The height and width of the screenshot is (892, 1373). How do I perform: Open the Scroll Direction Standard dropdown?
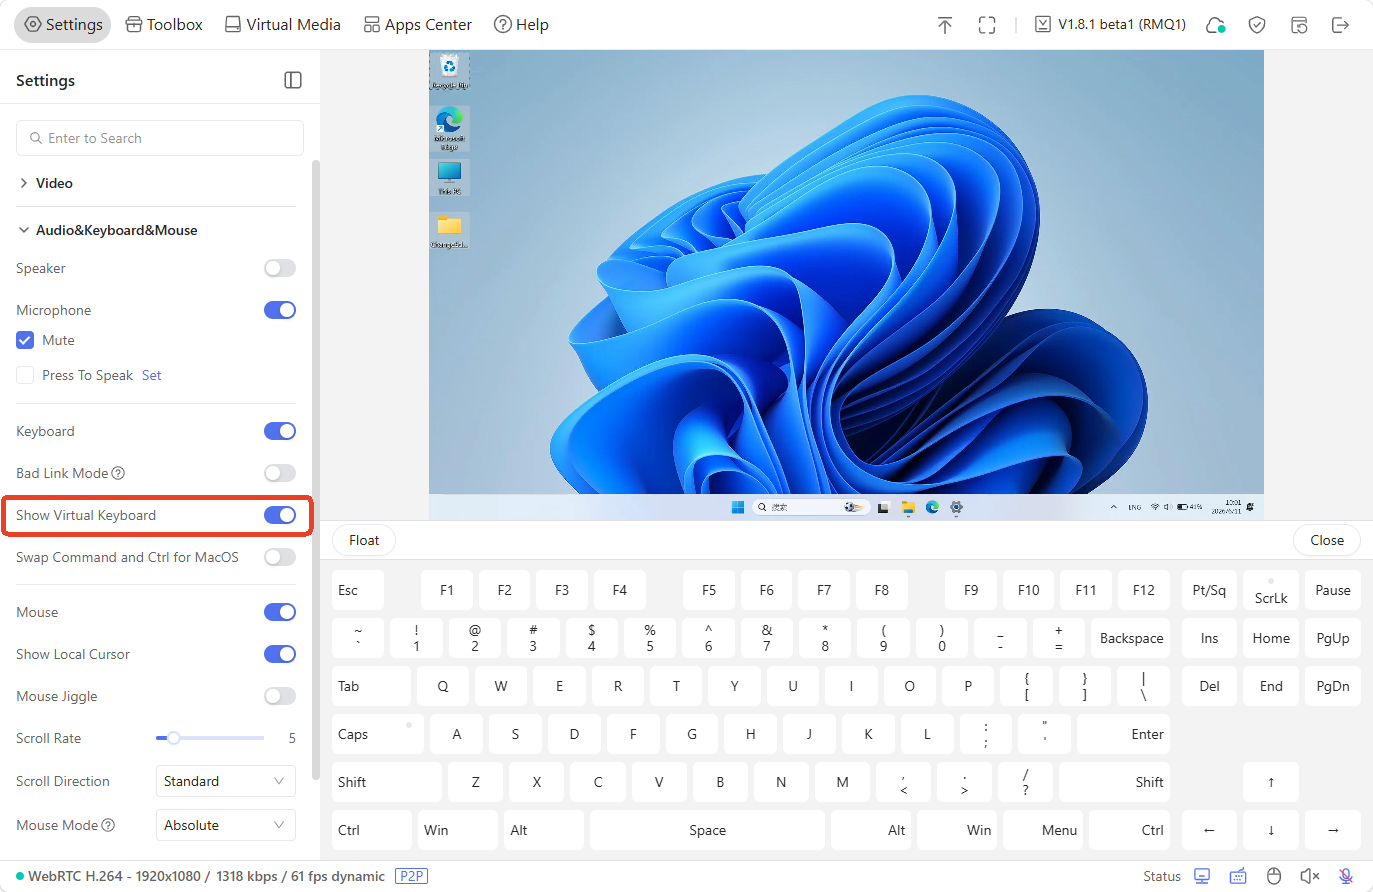pyautogui.click(x=226, y=781)
